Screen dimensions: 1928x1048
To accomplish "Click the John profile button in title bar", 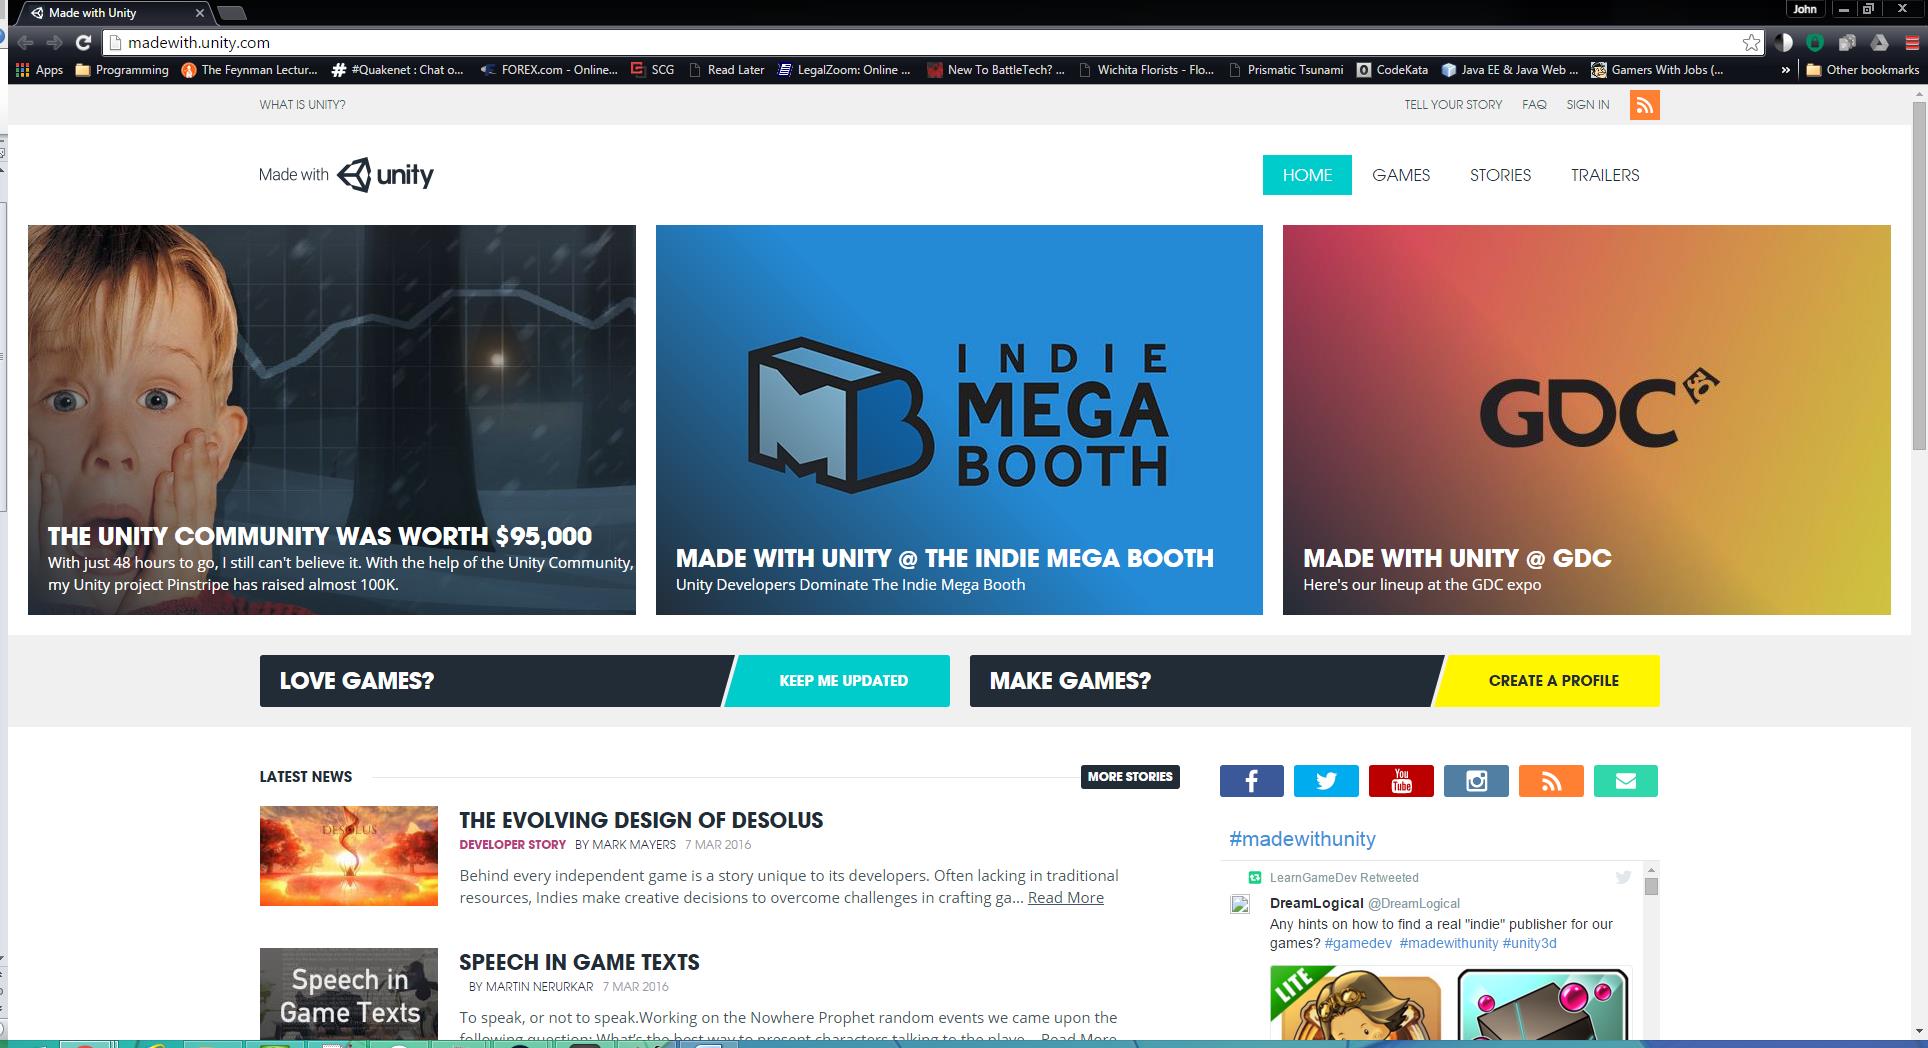I will click(1805, 9).
